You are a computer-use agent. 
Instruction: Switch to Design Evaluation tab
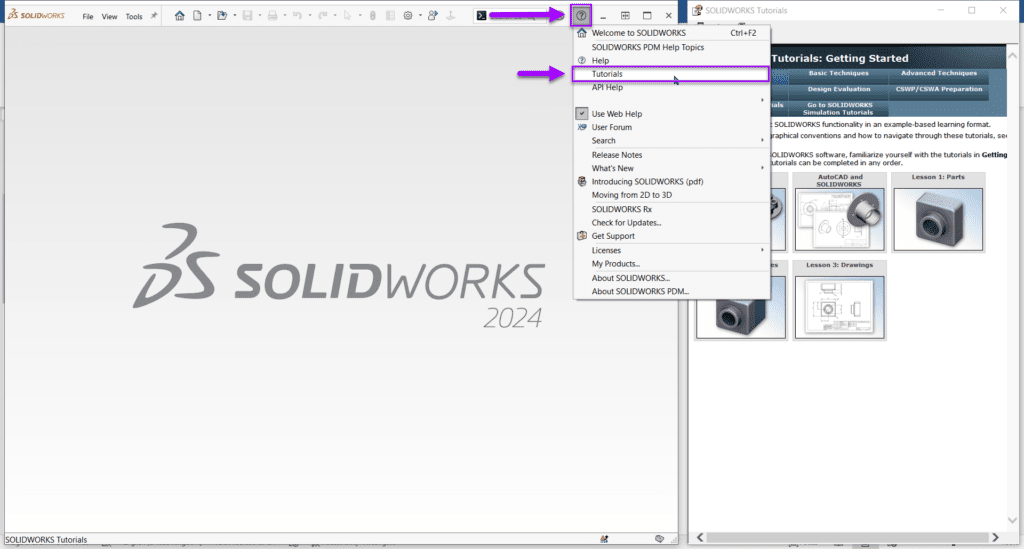pos(839,89)
